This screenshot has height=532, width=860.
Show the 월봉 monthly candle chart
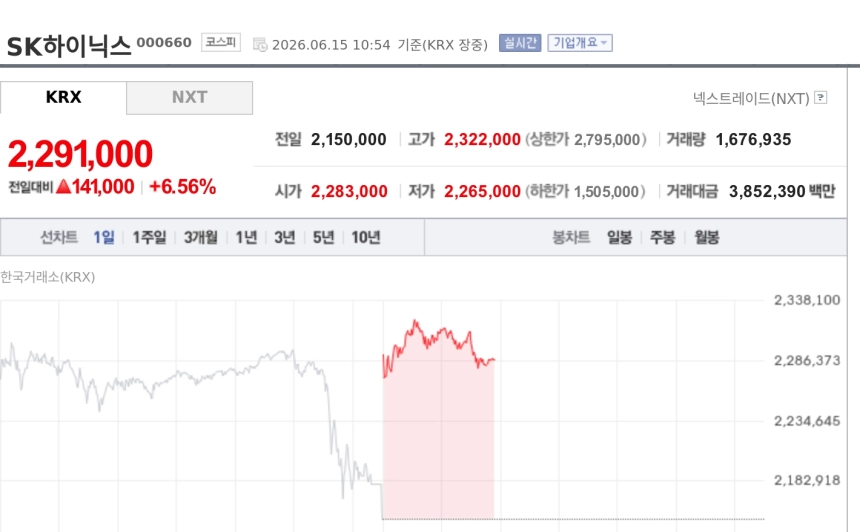(706, 237)
